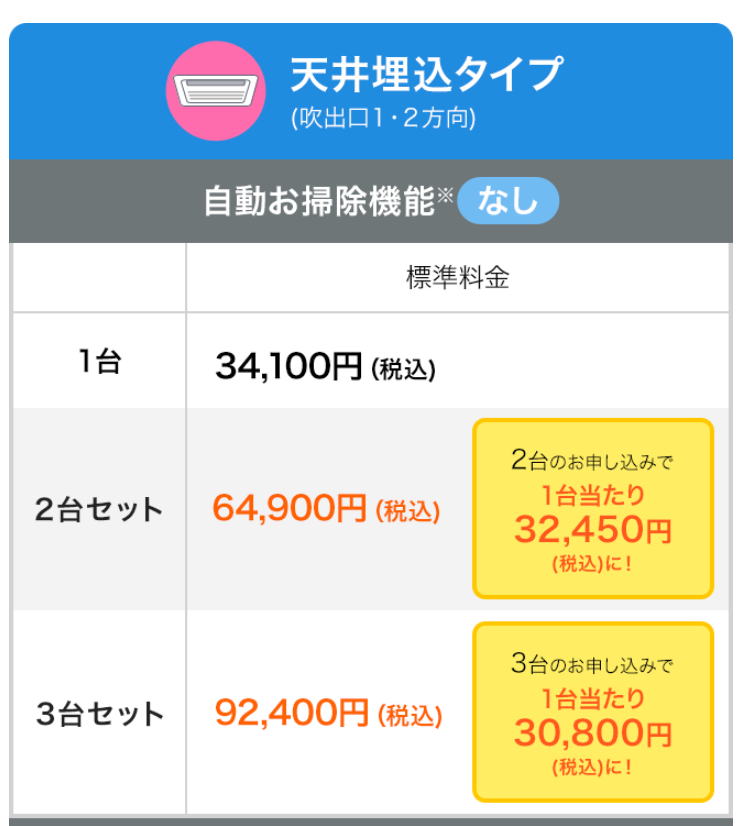Screen dimensions: 742x826
Task: Click (税込) beside the 92,400円 price
Action: [409, 716]
